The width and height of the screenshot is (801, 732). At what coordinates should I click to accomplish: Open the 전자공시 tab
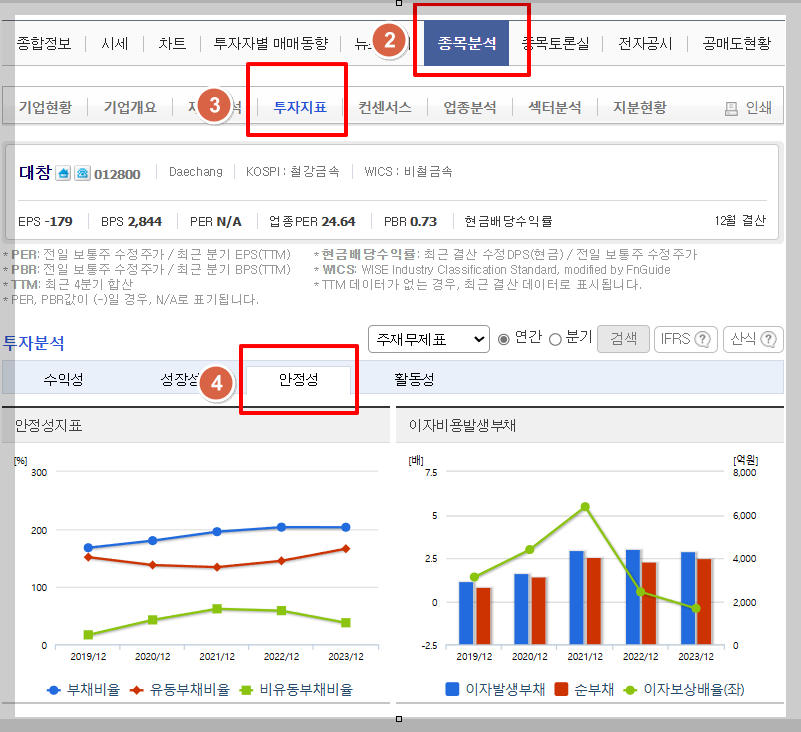[645, 43]
